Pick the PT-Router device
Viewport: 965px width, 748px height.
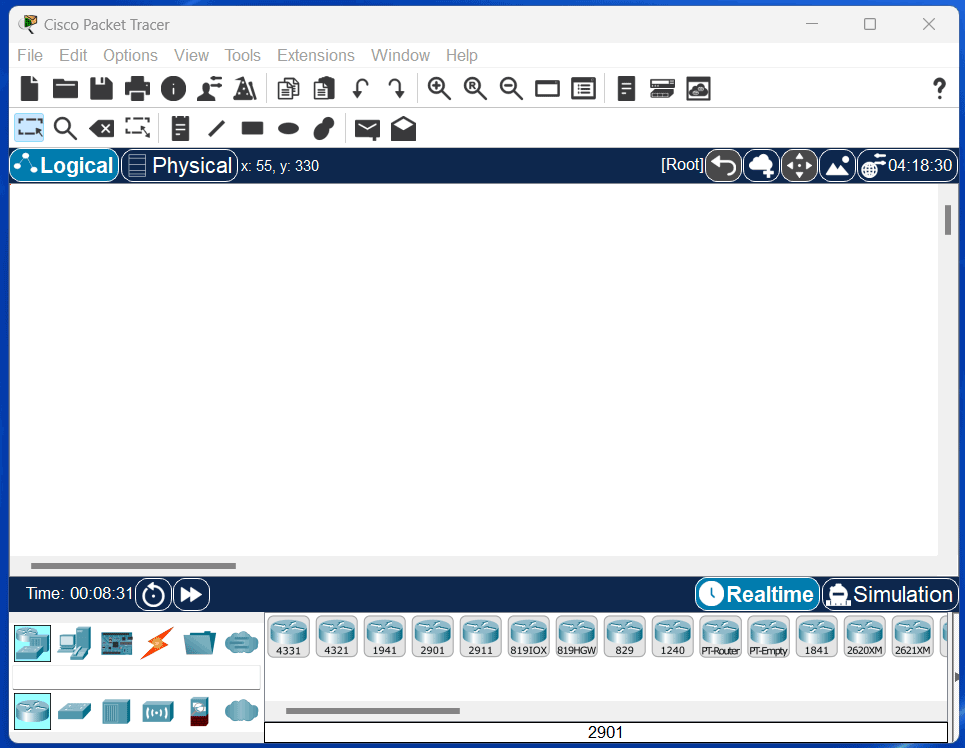pyautogui.click(x=721, y=637)
